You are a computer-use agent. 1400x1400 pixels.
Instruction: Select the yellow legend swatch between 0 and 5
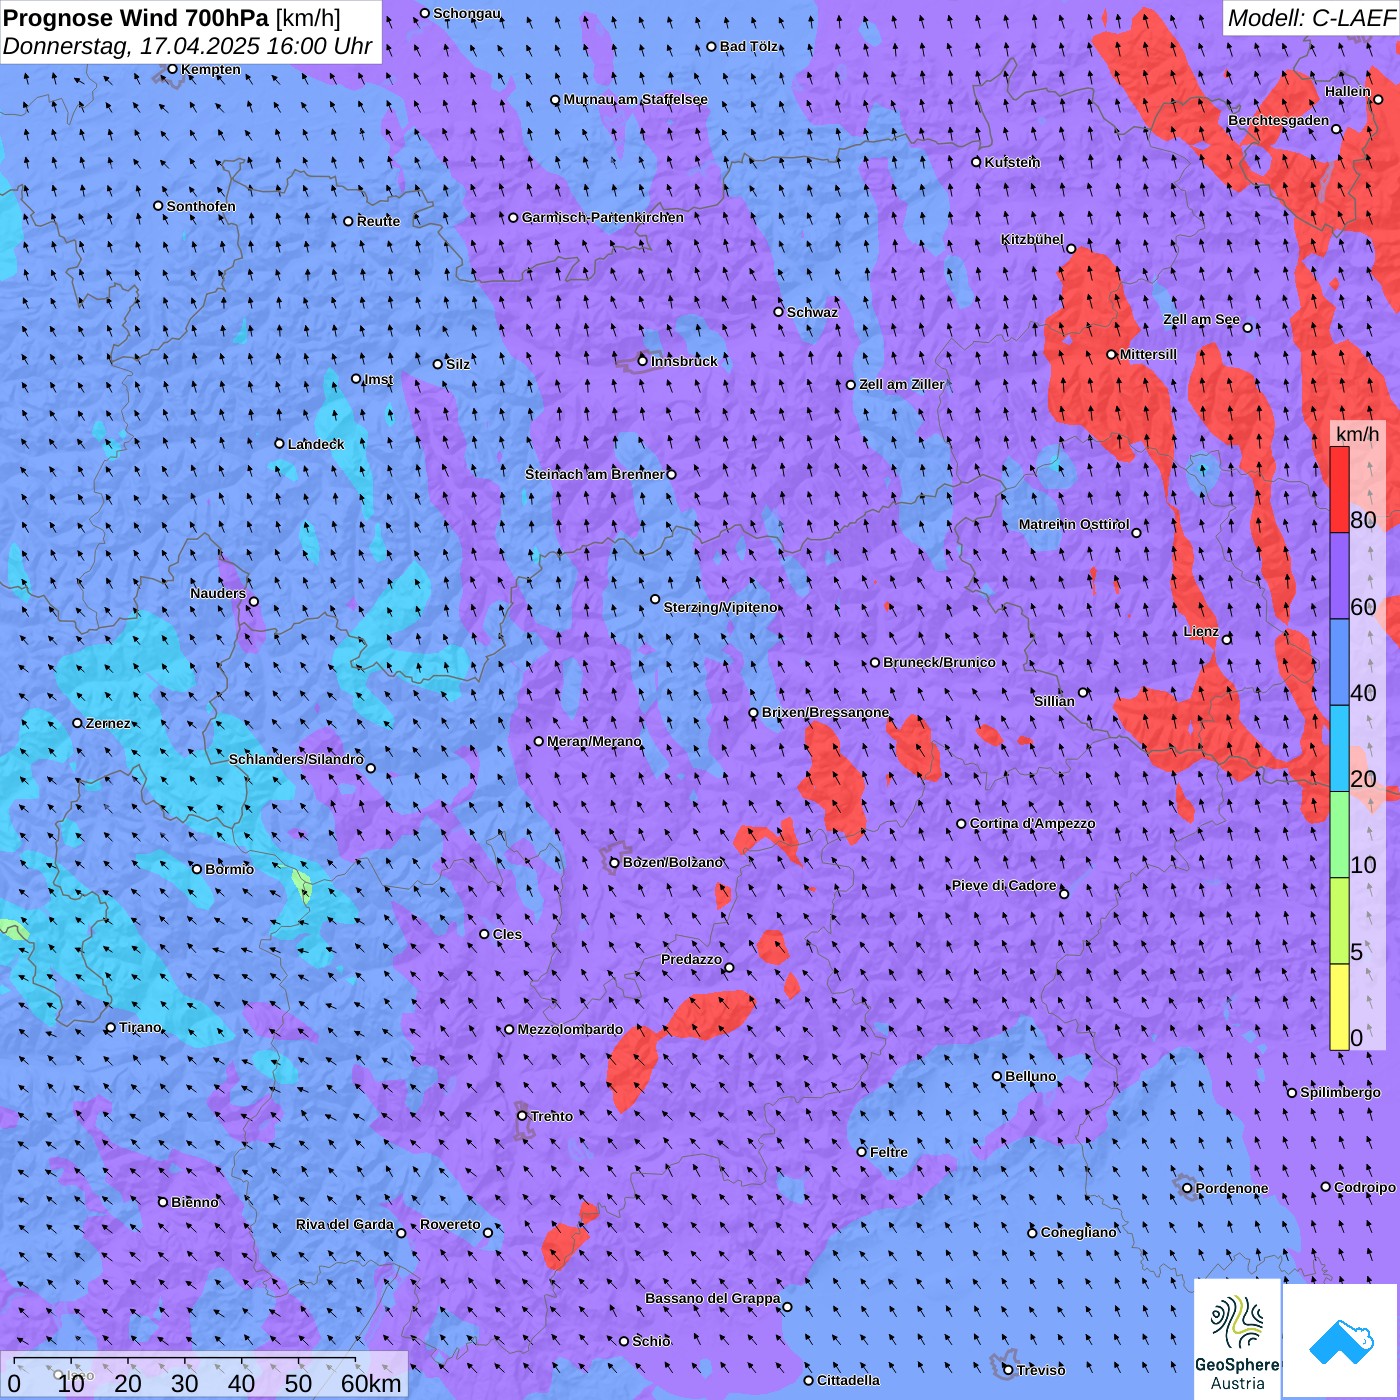(x=1339, y=1007)
